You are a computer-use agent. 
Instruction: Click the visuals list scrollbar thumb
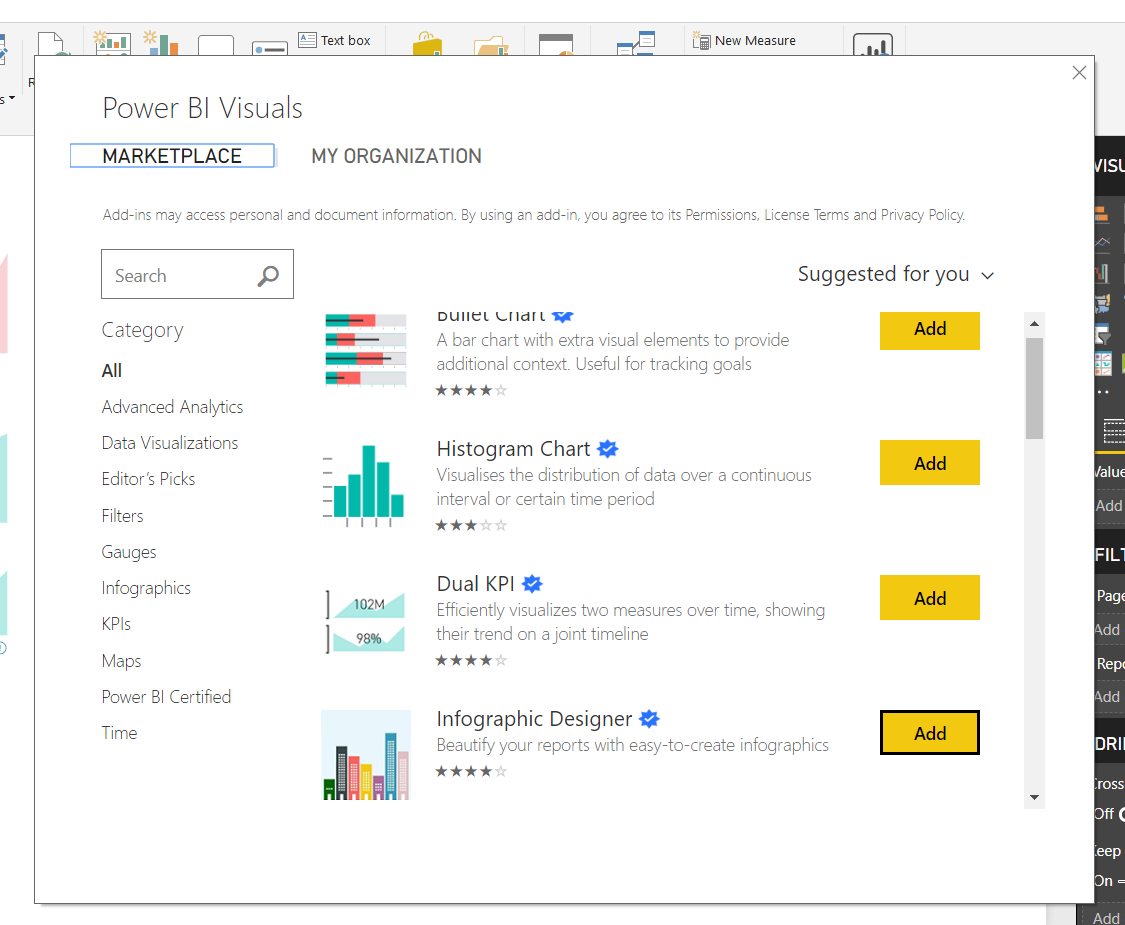click(1034, 388)
